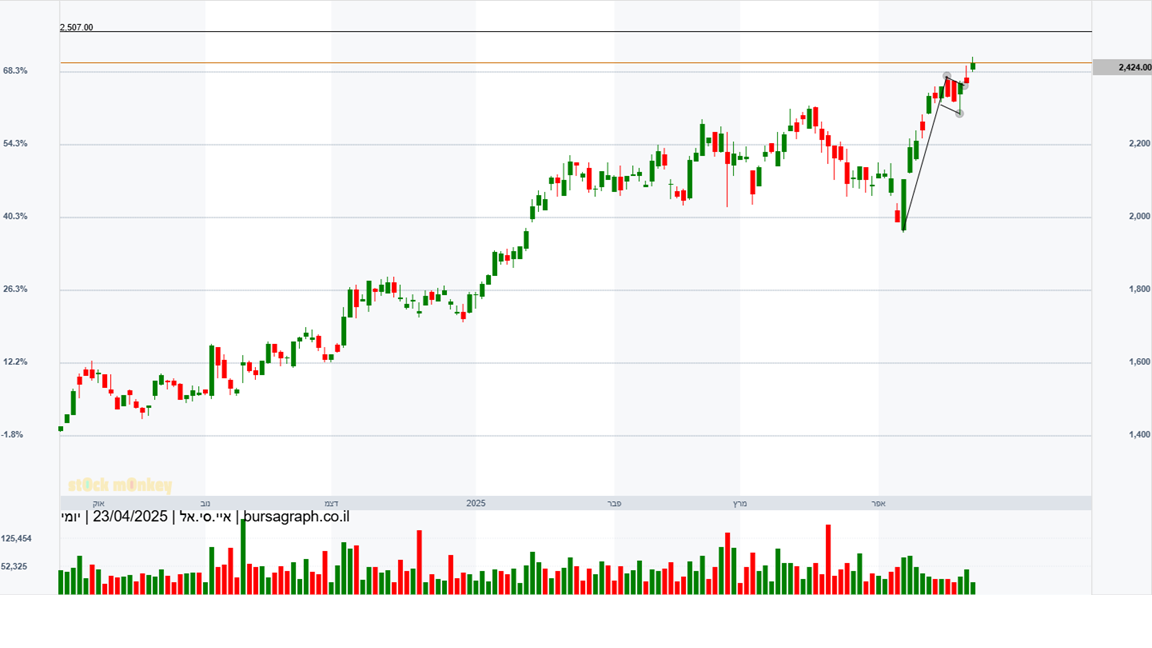Select the פבר month label

614,503
